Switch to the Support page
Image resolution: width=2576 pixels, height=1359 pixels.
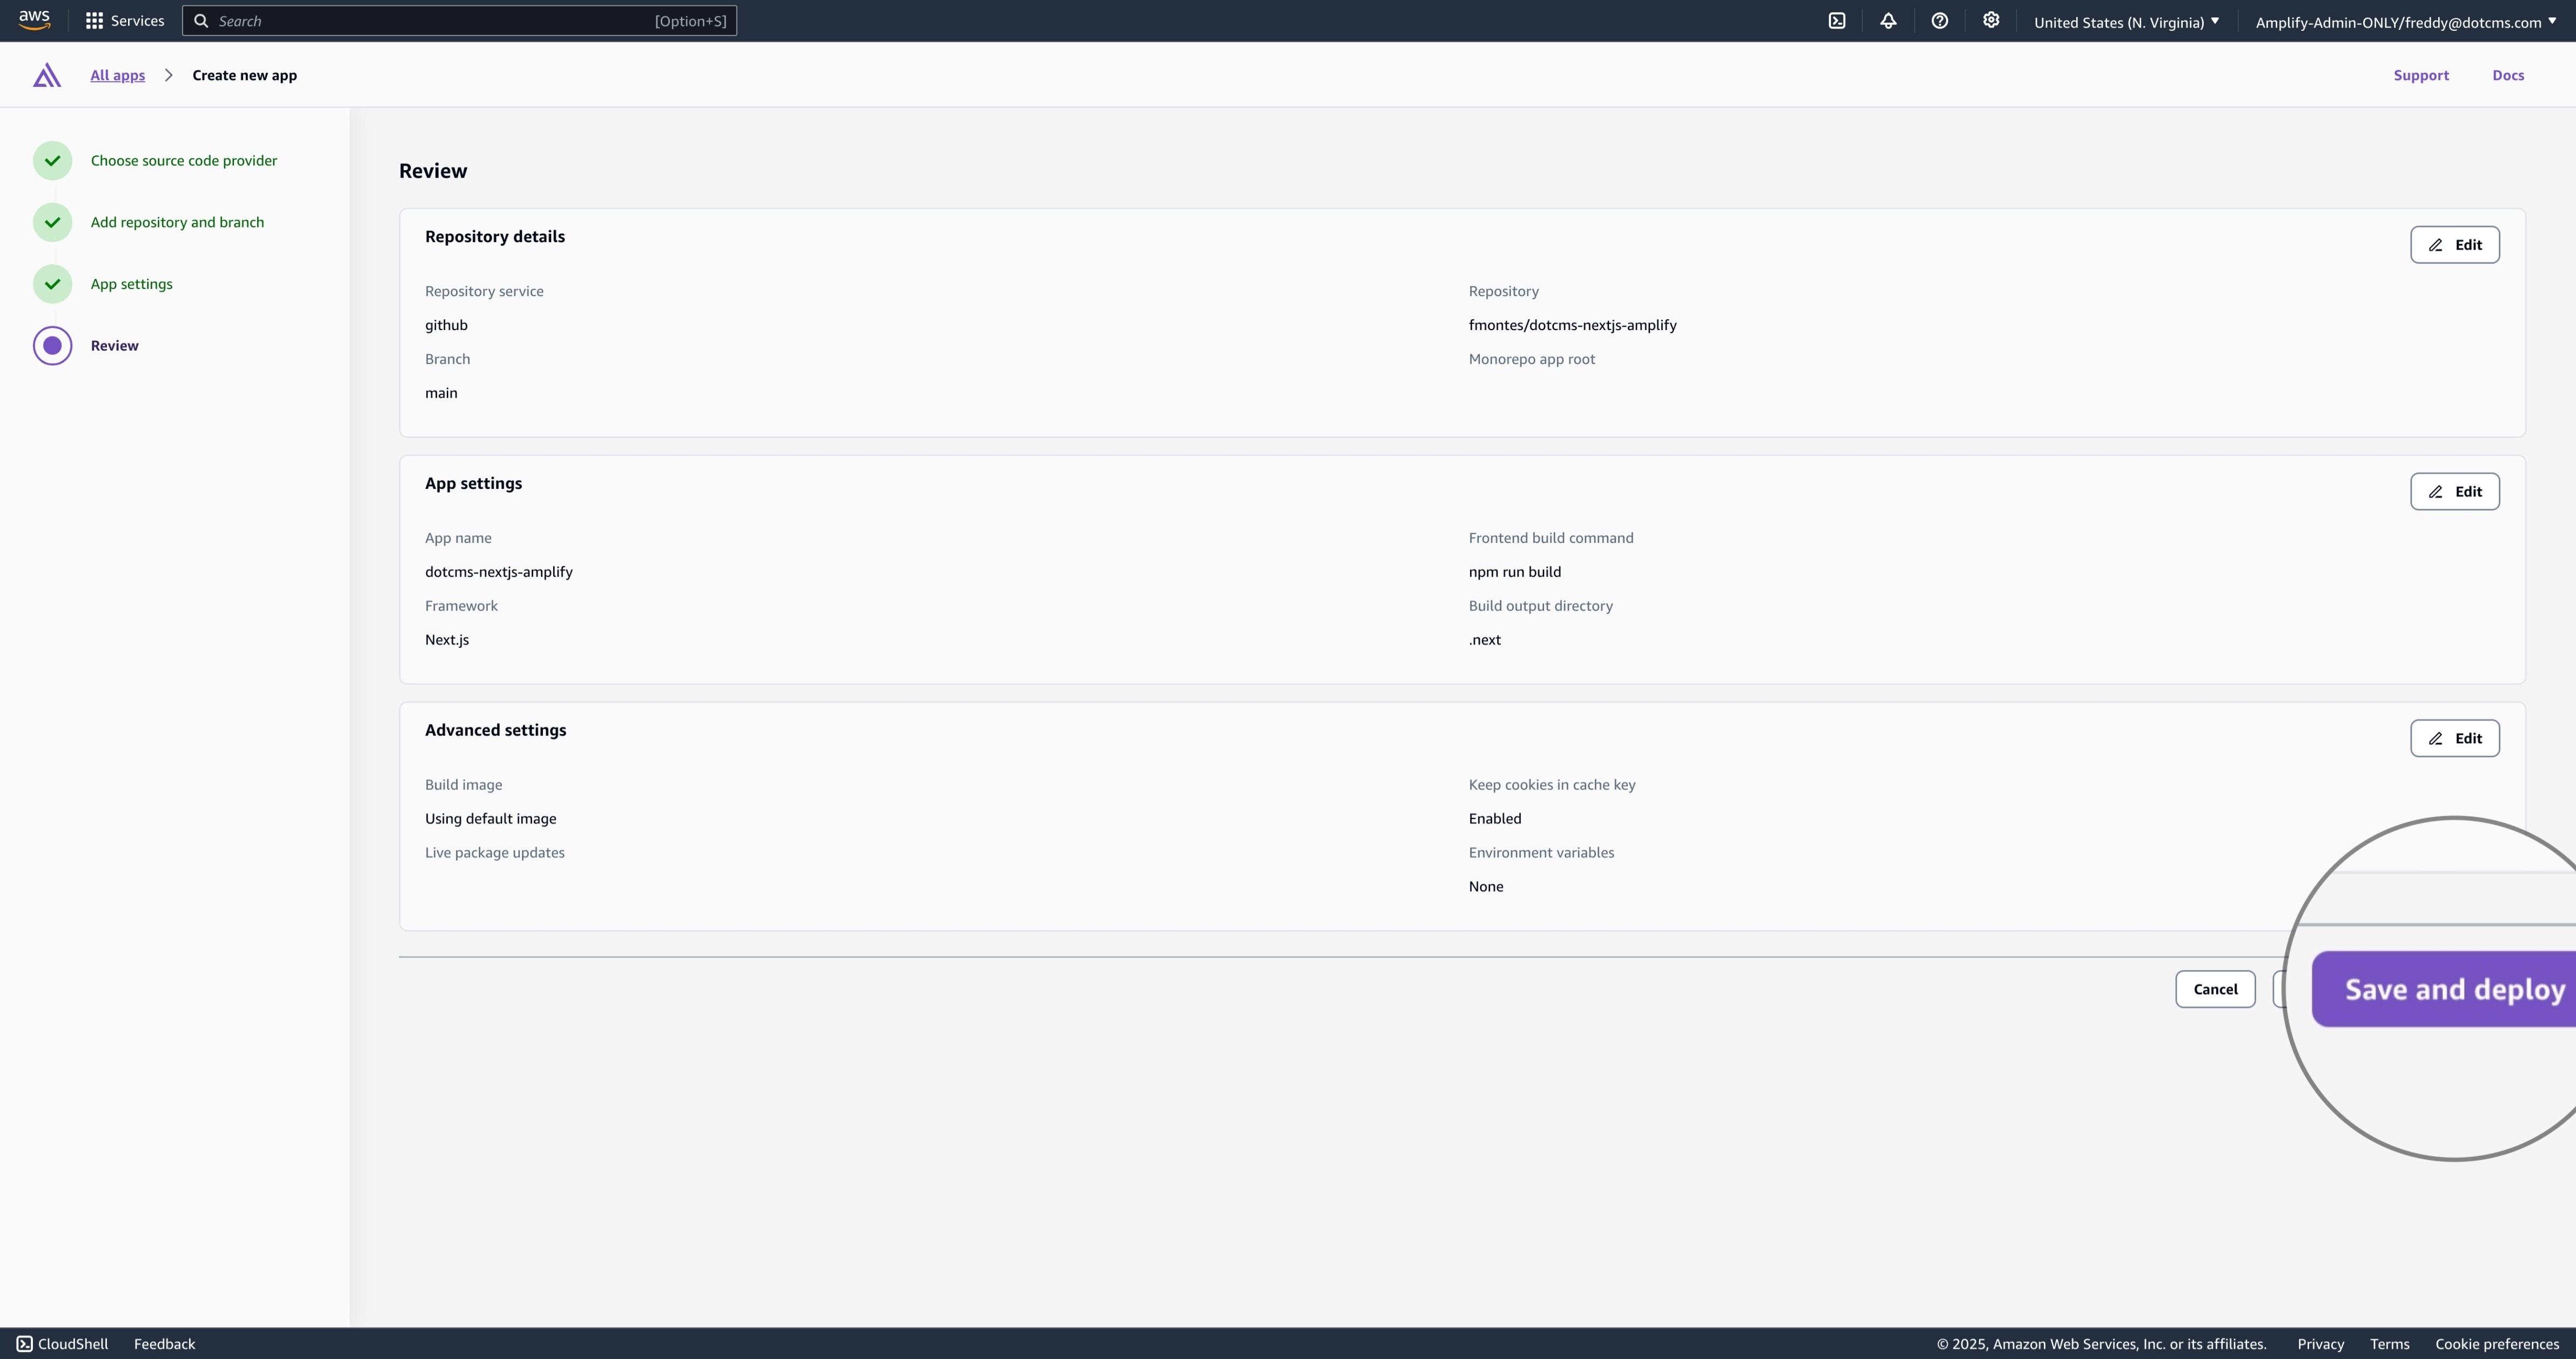click(x=2422, y=75)
